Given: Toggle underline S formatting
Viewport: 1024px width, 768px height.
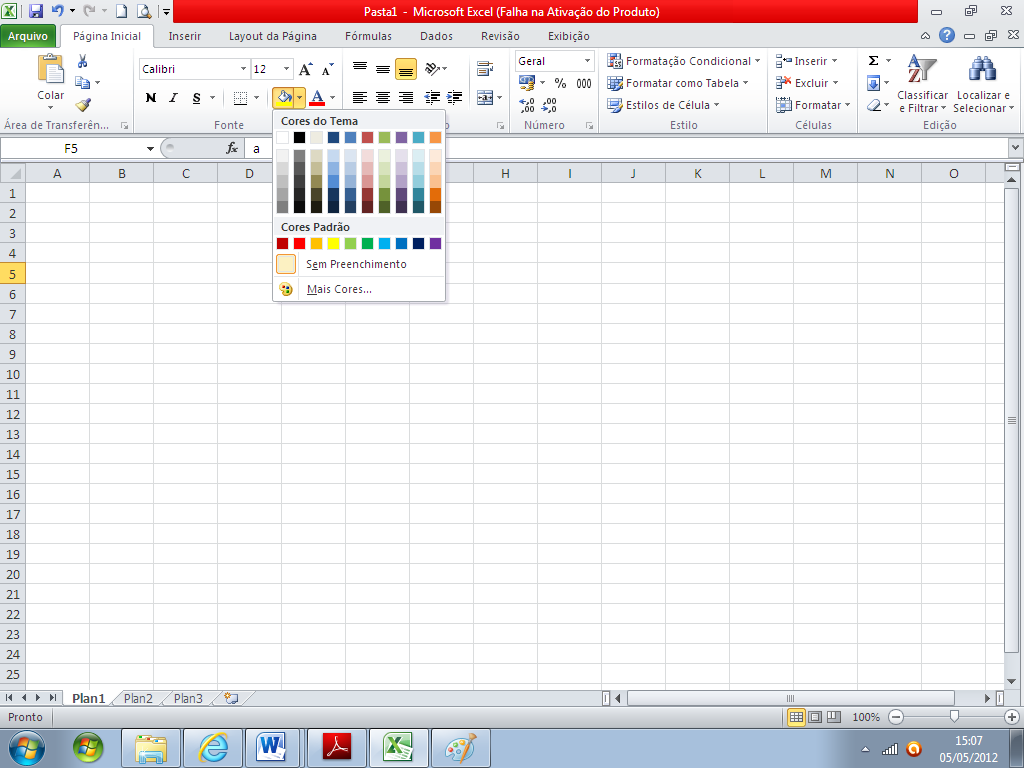Looking at the screenshot, I should pos(197,98).
